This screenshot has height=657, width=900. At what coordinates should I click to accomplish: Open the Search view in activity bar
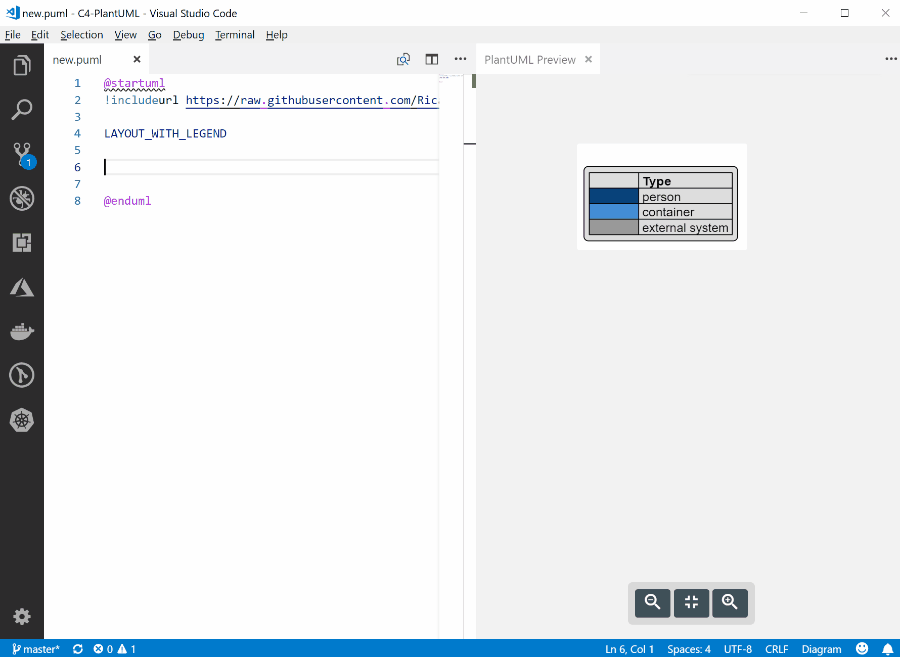pos(21,110)
